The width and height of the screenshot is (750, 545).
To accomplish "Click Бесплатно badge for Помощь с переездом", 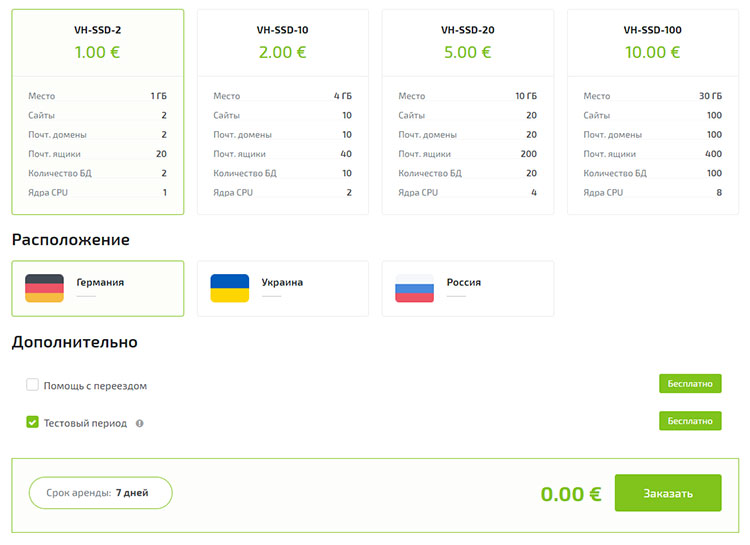I will click(x=689, y=384).
